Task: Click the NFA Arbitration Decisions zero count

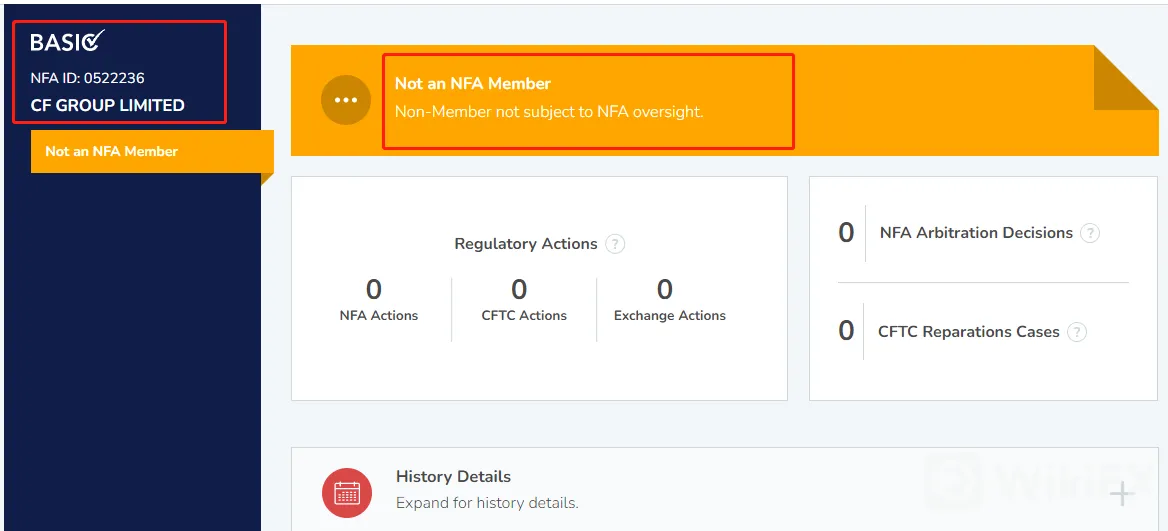Action: point(846,233)
